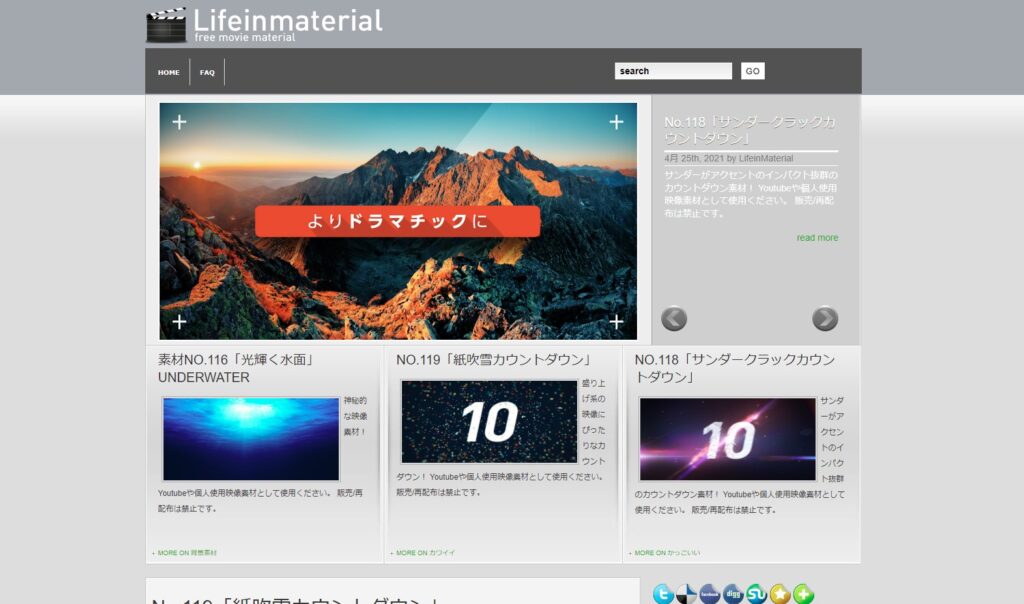
Task: Advance slider with right arrow button
Action: (x=825, y=318)
